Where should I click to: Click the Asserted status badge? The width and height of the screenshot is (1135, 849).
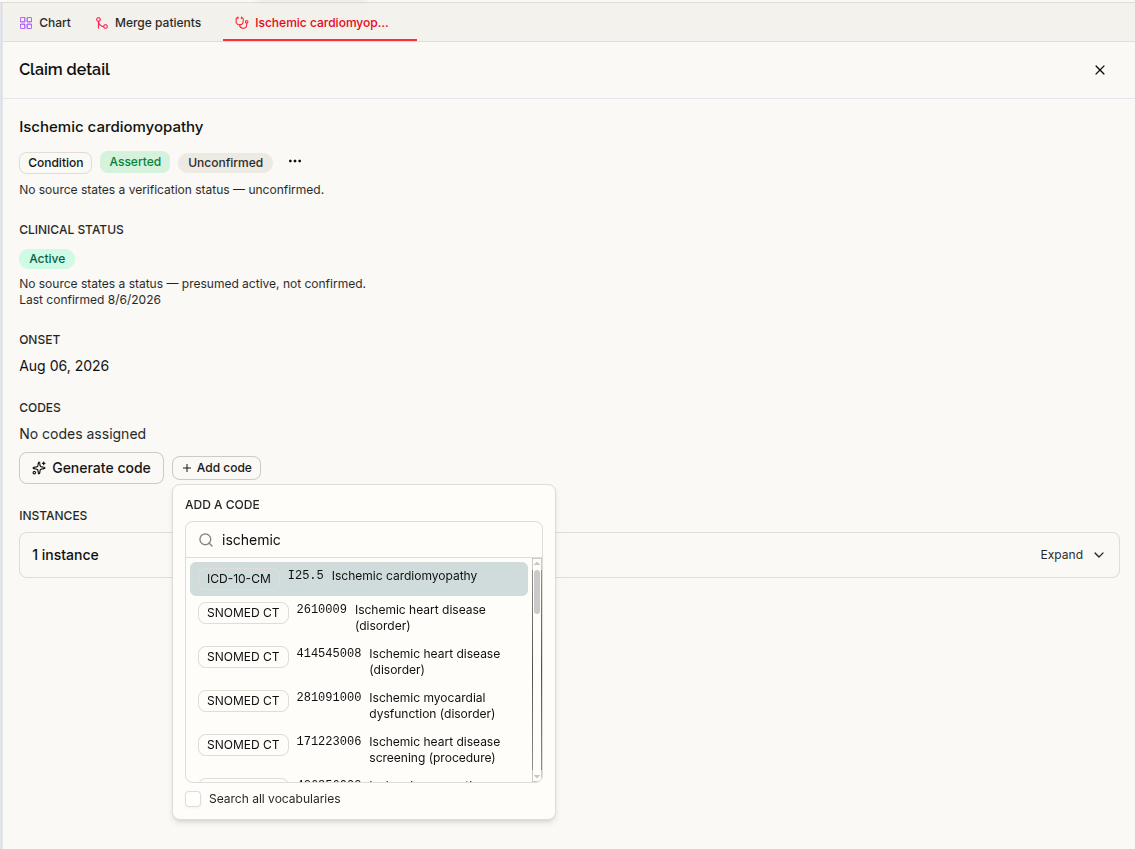click(x=135, y=162)
